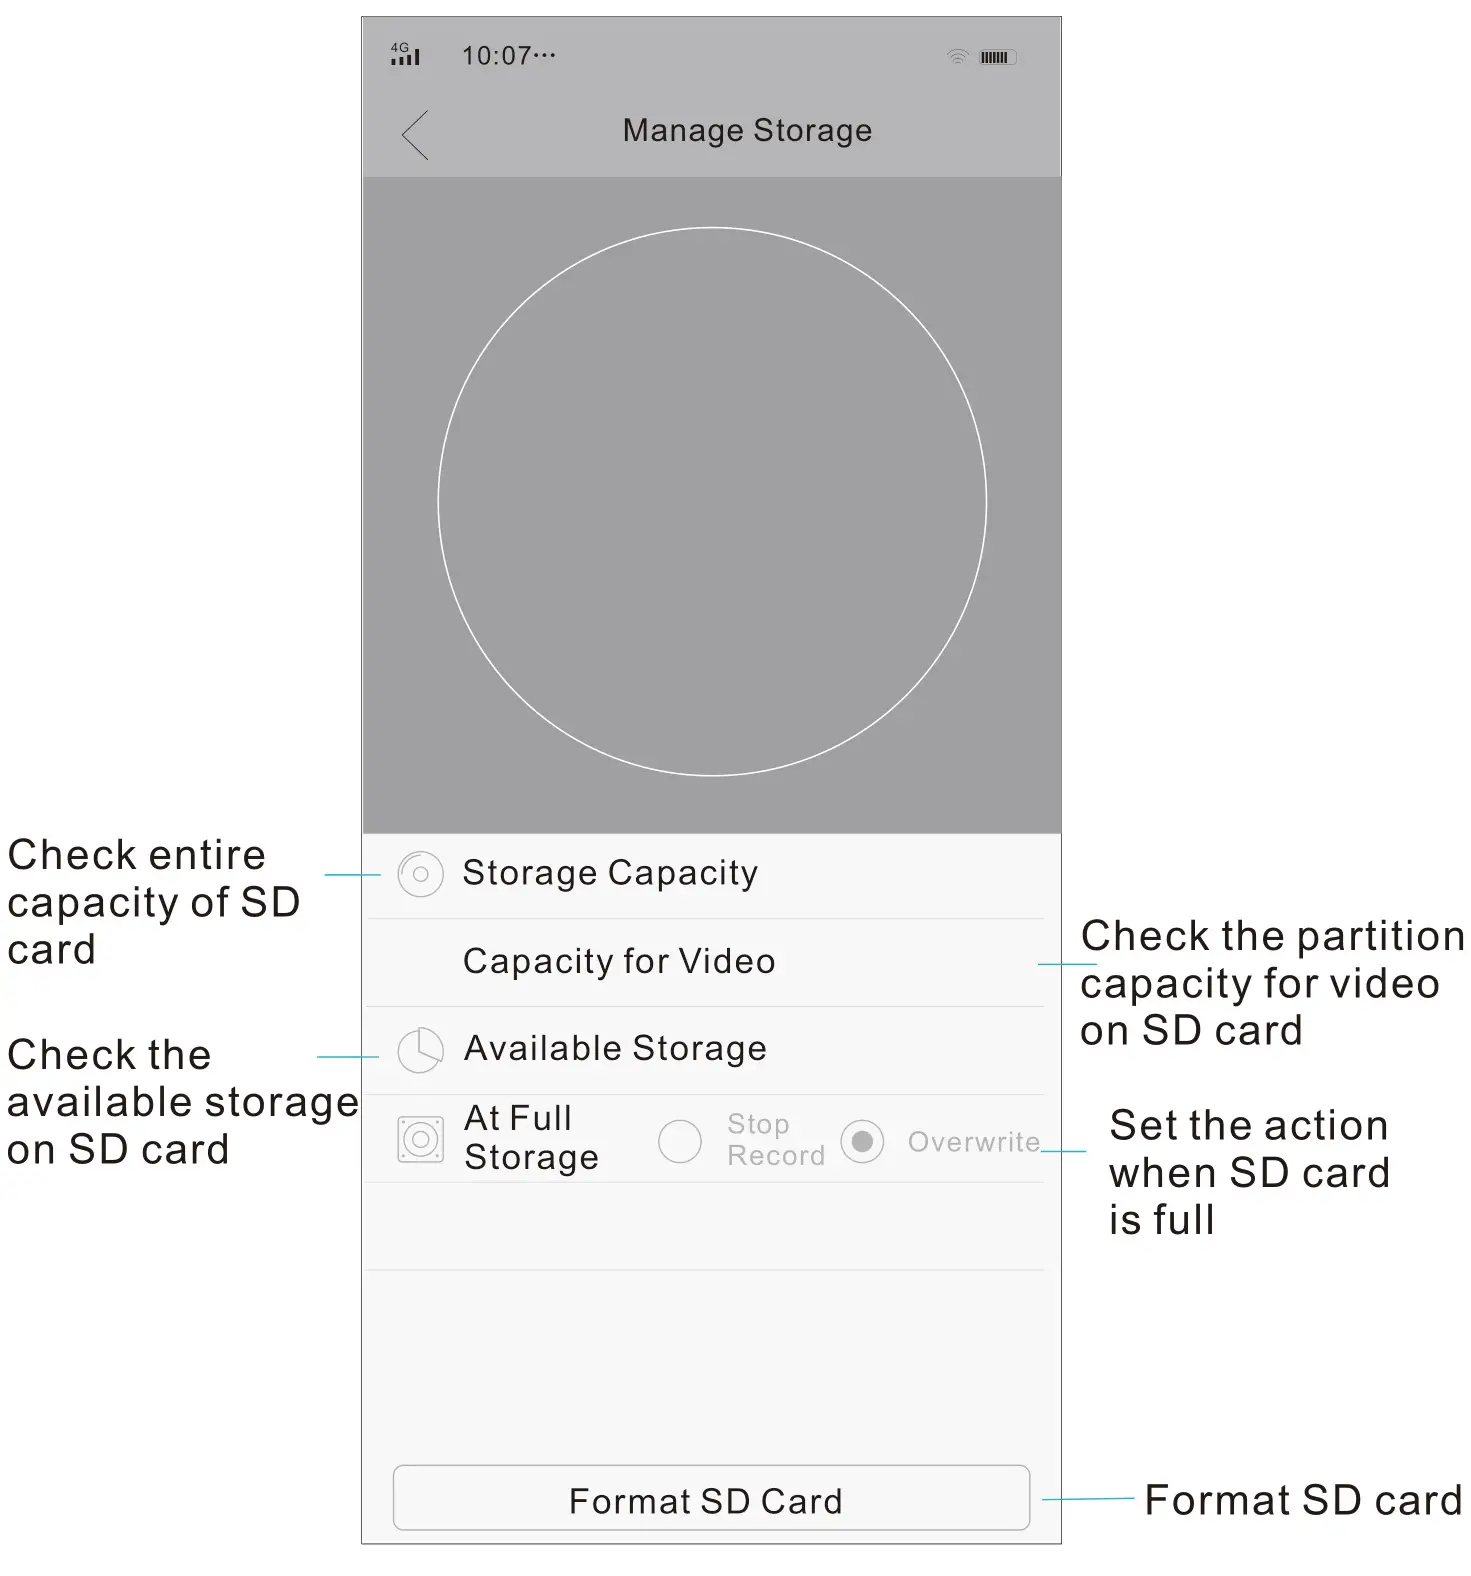
Task: Toggle the At Full Storage action to Overwrite
Action: click(x=862, y=1140)
